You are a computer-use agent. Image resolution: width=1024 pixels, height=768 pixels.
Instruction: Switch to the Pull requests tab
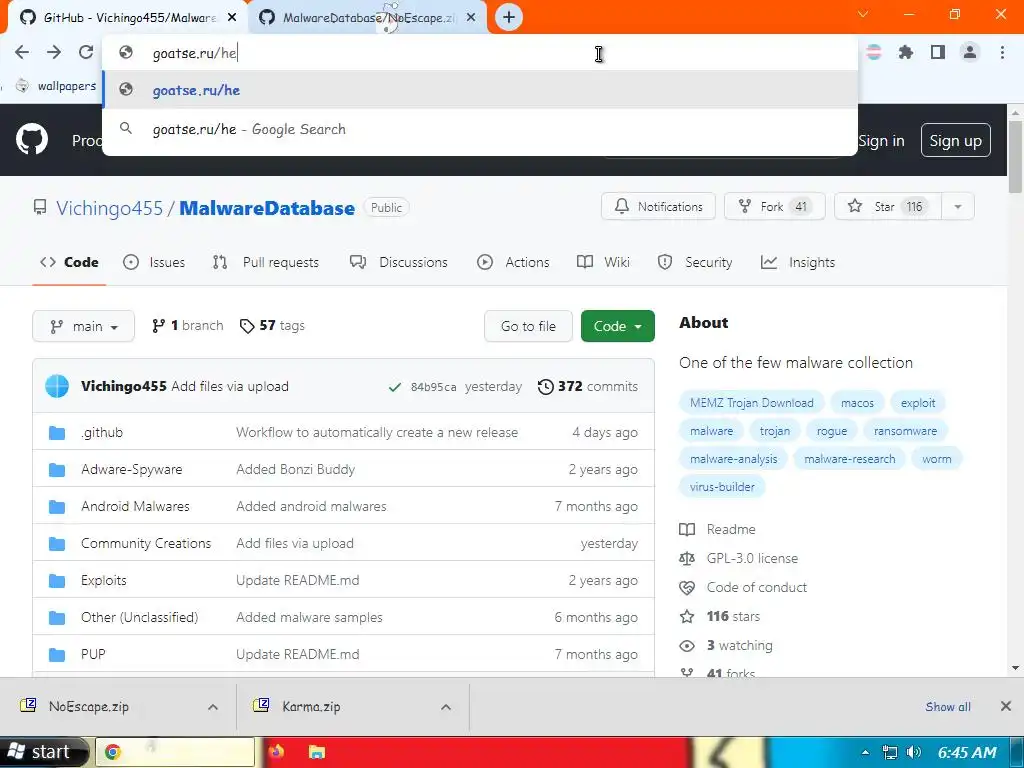click(266, 263)
